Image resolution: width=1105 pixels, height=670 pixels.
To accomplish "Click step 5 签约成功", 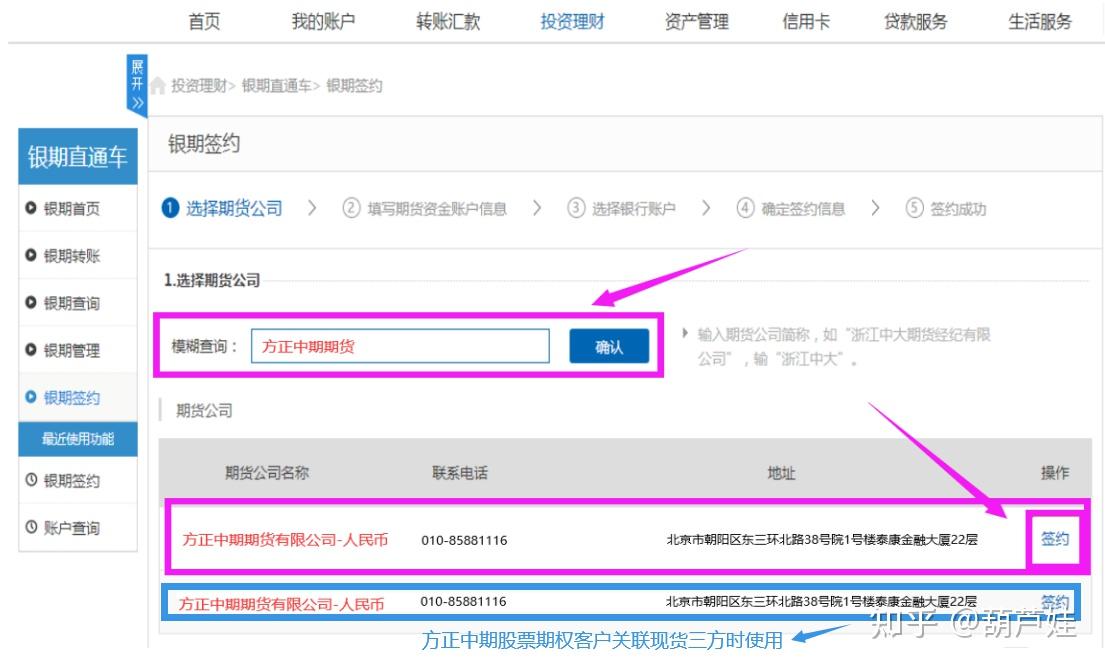I will pos(946,209).
